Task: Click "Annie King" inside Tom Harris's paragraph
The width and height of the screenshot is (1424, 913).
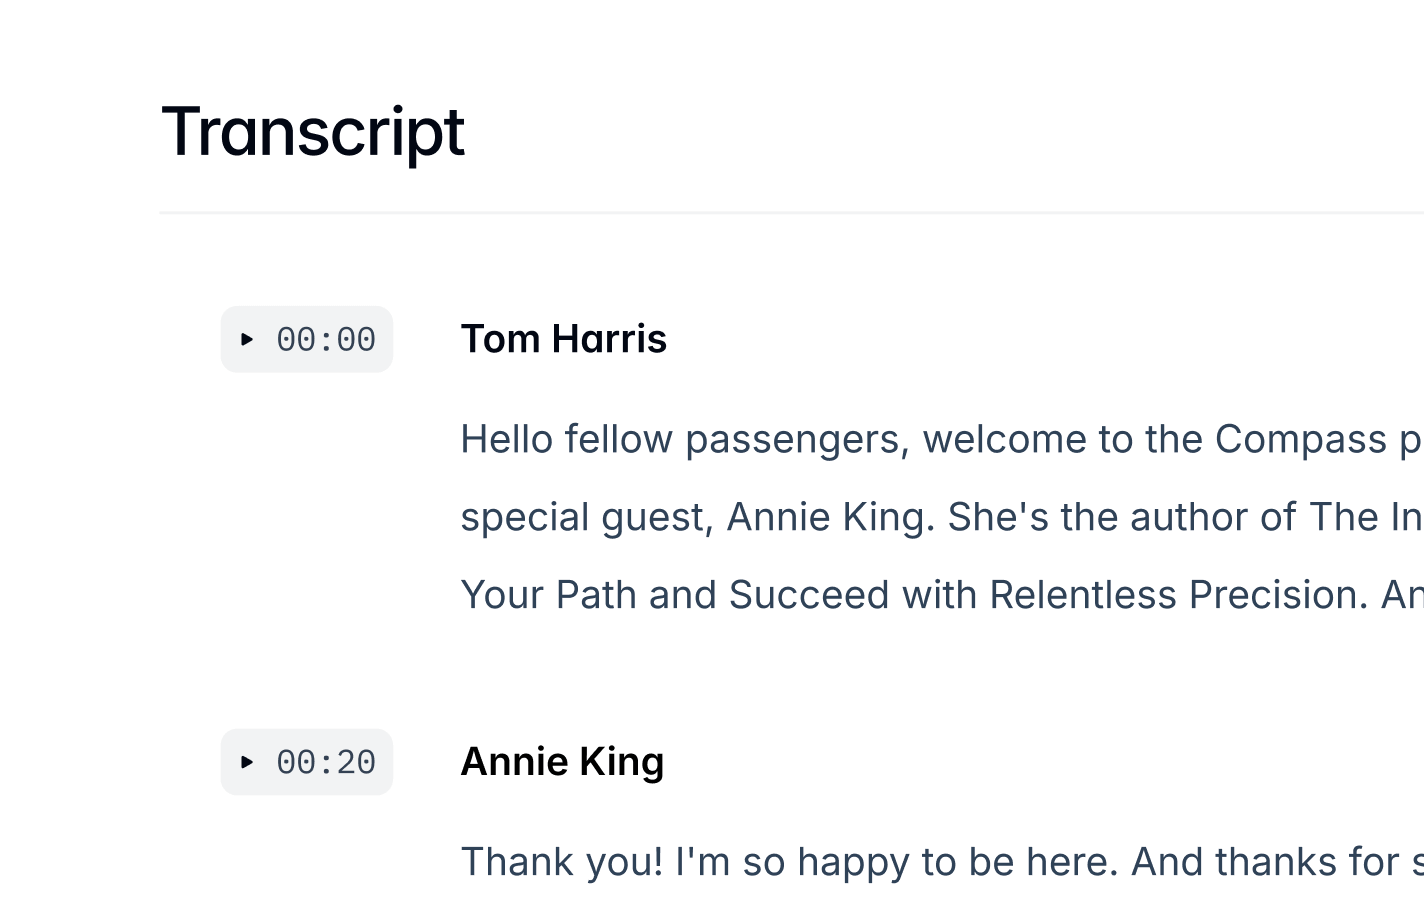Action: pyautogui.click(x=830, y=517)
